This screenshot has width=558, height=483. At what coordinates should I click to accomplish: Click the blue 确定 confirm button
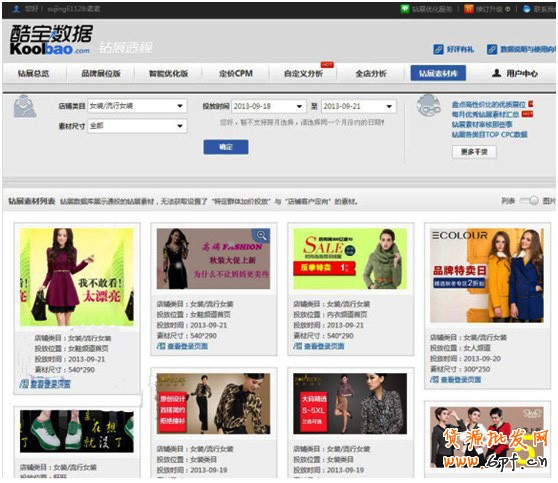coord(226,147)
